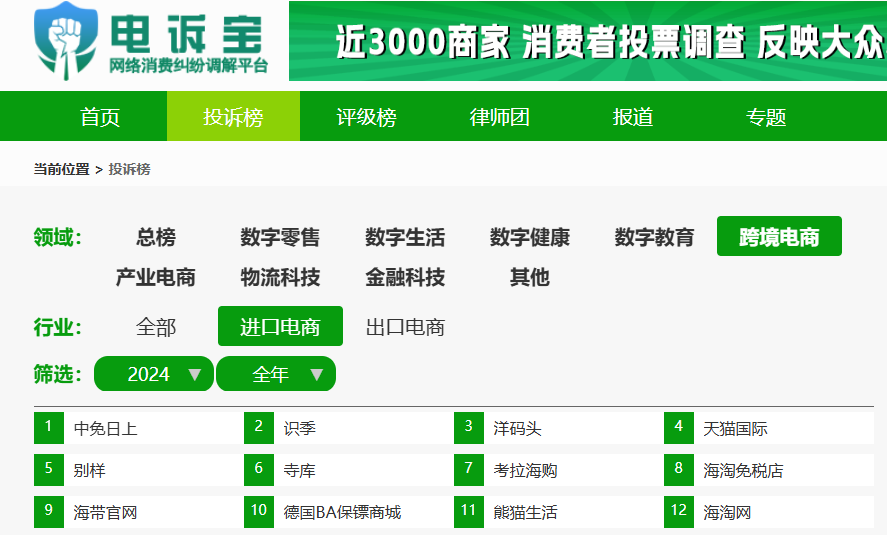Expand the 2024 year dropdown
The height and width of the screenshot is (535, 887).
coord(154,374)
